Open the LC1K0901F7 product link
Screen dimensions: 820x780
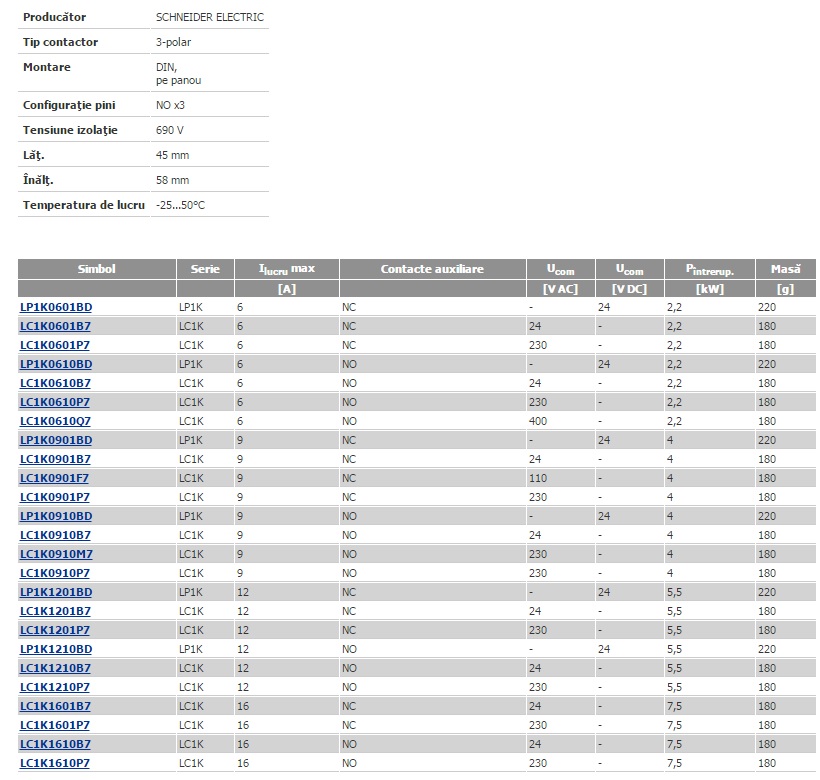pos(54,478)
